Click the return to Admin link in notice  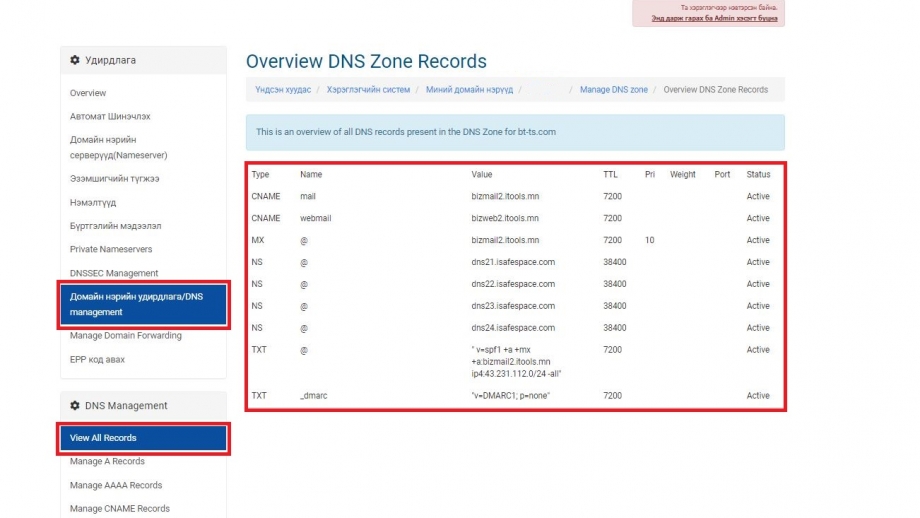714,18
